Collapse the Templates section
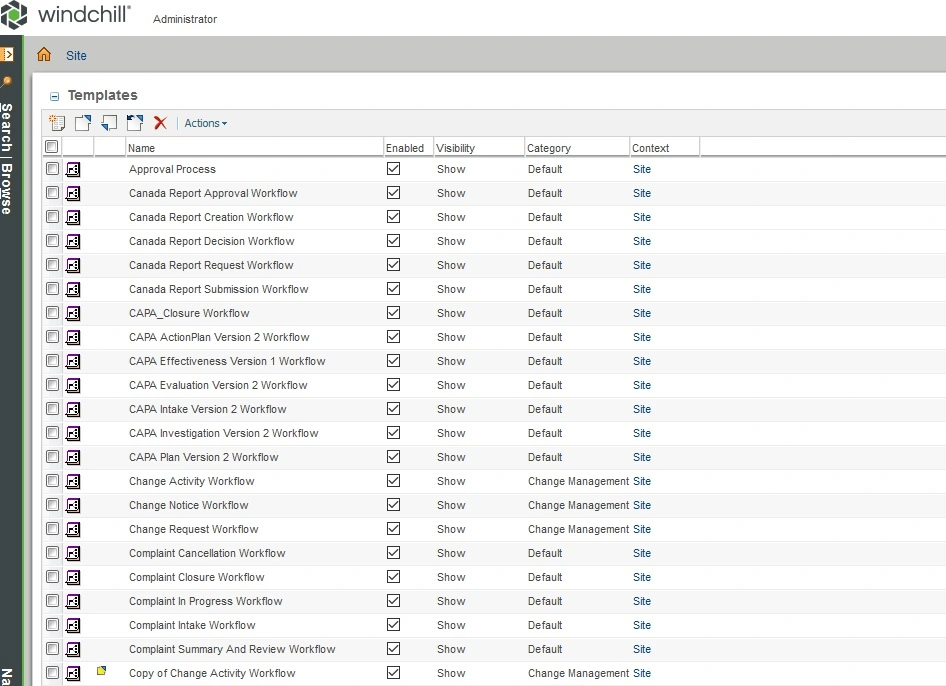Viewport: 946px width, 686px height. pyautogui.click(x=54, y=96)
